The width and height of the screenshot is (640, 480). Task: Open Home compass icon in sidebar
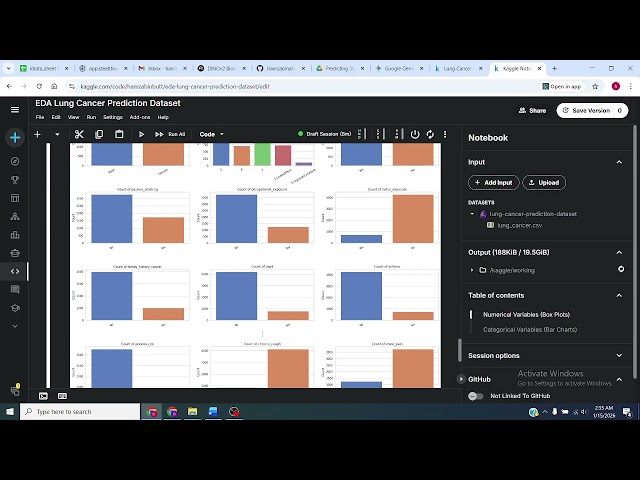15,162
